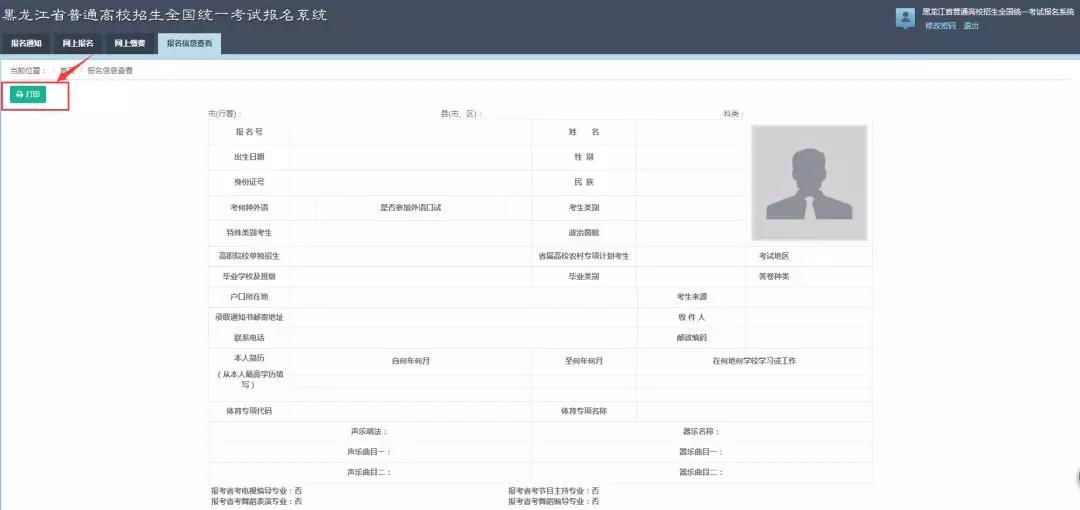Viewport: 1080px width, 510px height.
Task: Click the user avatar icon in header
Action: (x=905, y=17)
